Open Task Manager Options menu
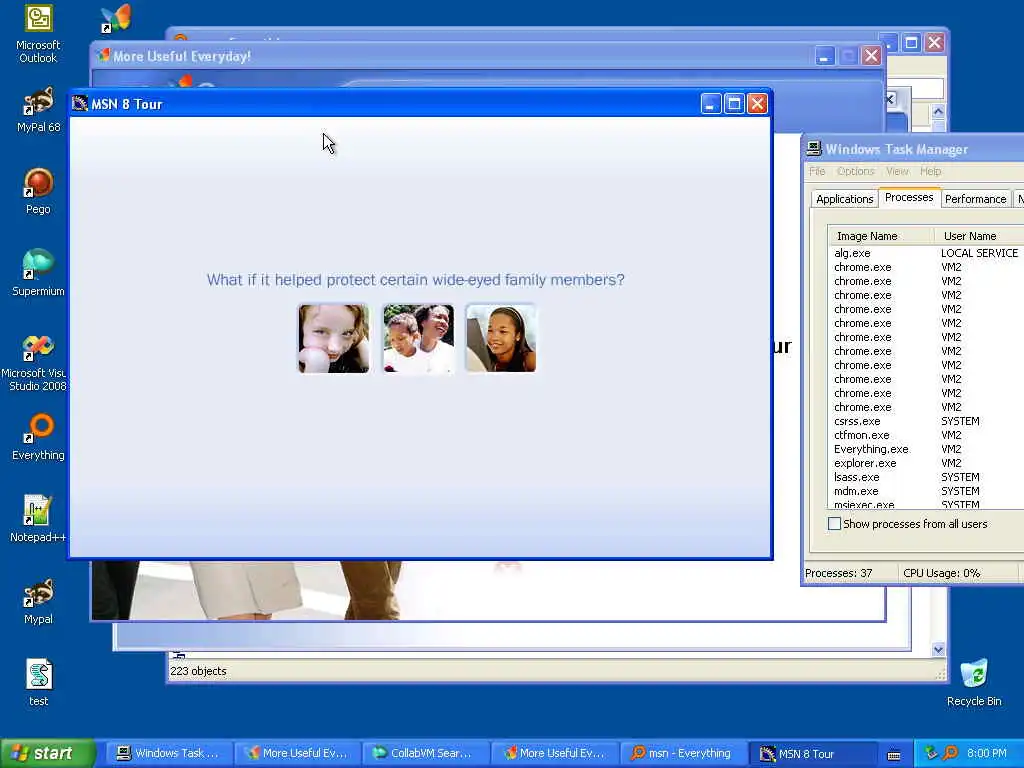 coord(856,171)
